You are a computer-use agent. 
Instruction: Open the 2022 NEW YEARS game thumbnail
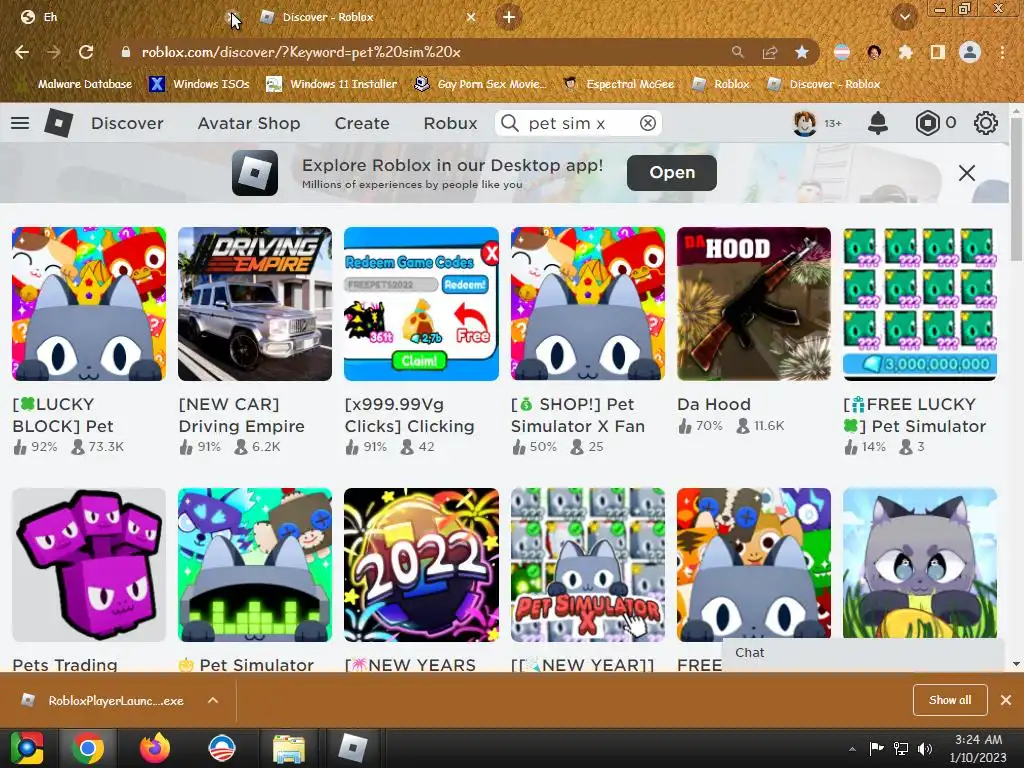(421, 565)
